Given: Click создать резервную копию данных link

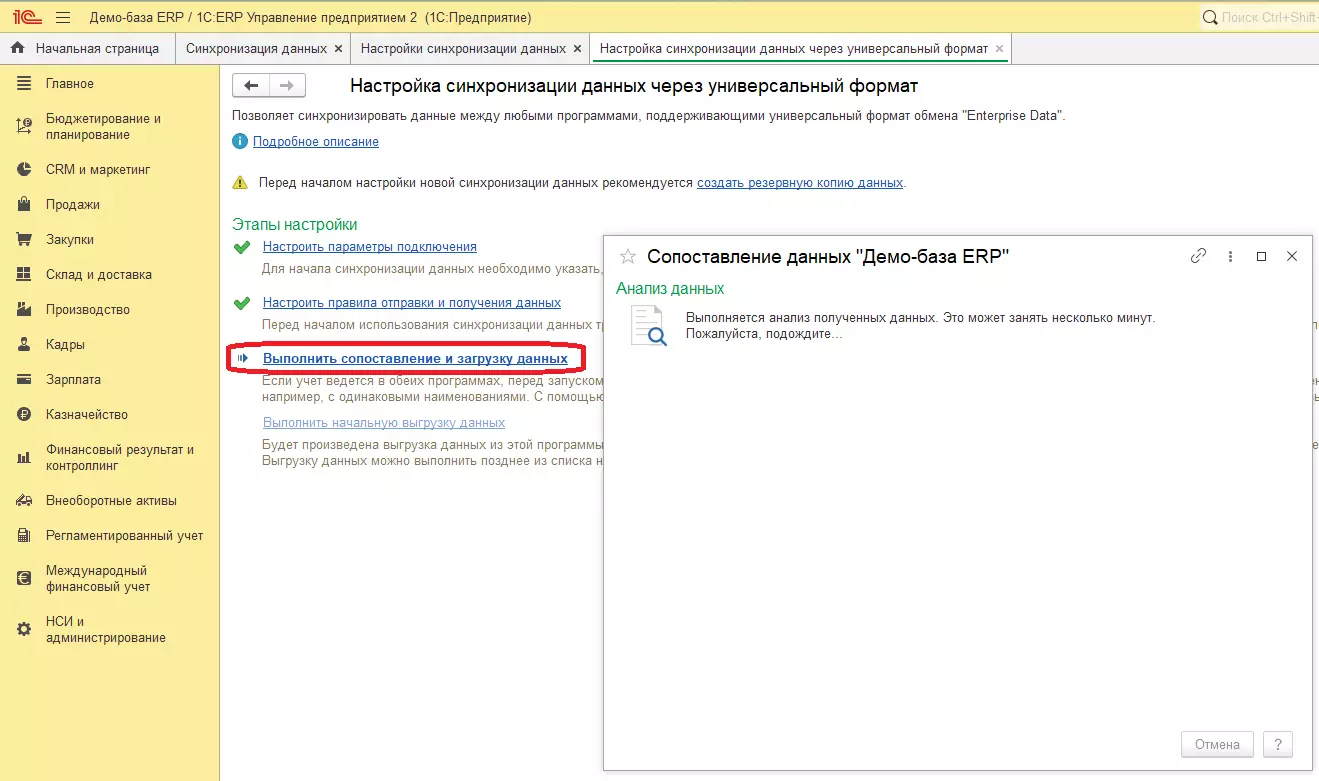Looking at the screenshot, I should tap(800, 183).
